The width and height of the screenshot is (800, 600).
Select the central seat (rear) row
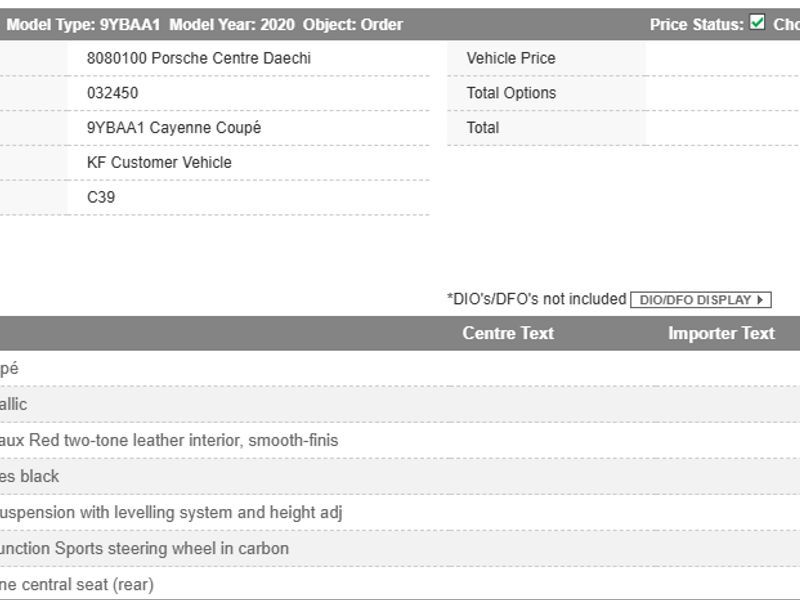point(77,584)
